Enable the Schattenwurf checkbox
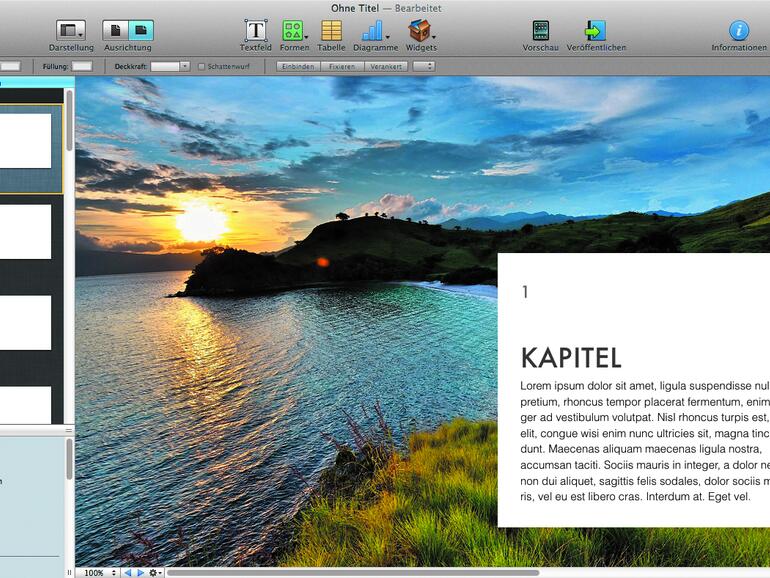The image size is (770, 578). [x=201, y=66]
